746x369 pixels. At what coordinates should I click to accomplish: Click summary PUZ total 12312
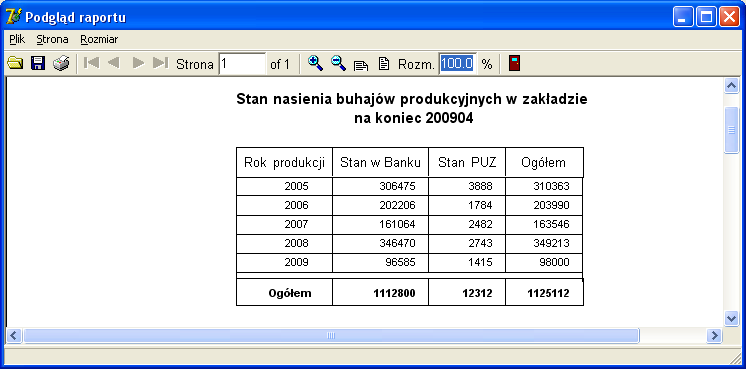tap(477, 293)
